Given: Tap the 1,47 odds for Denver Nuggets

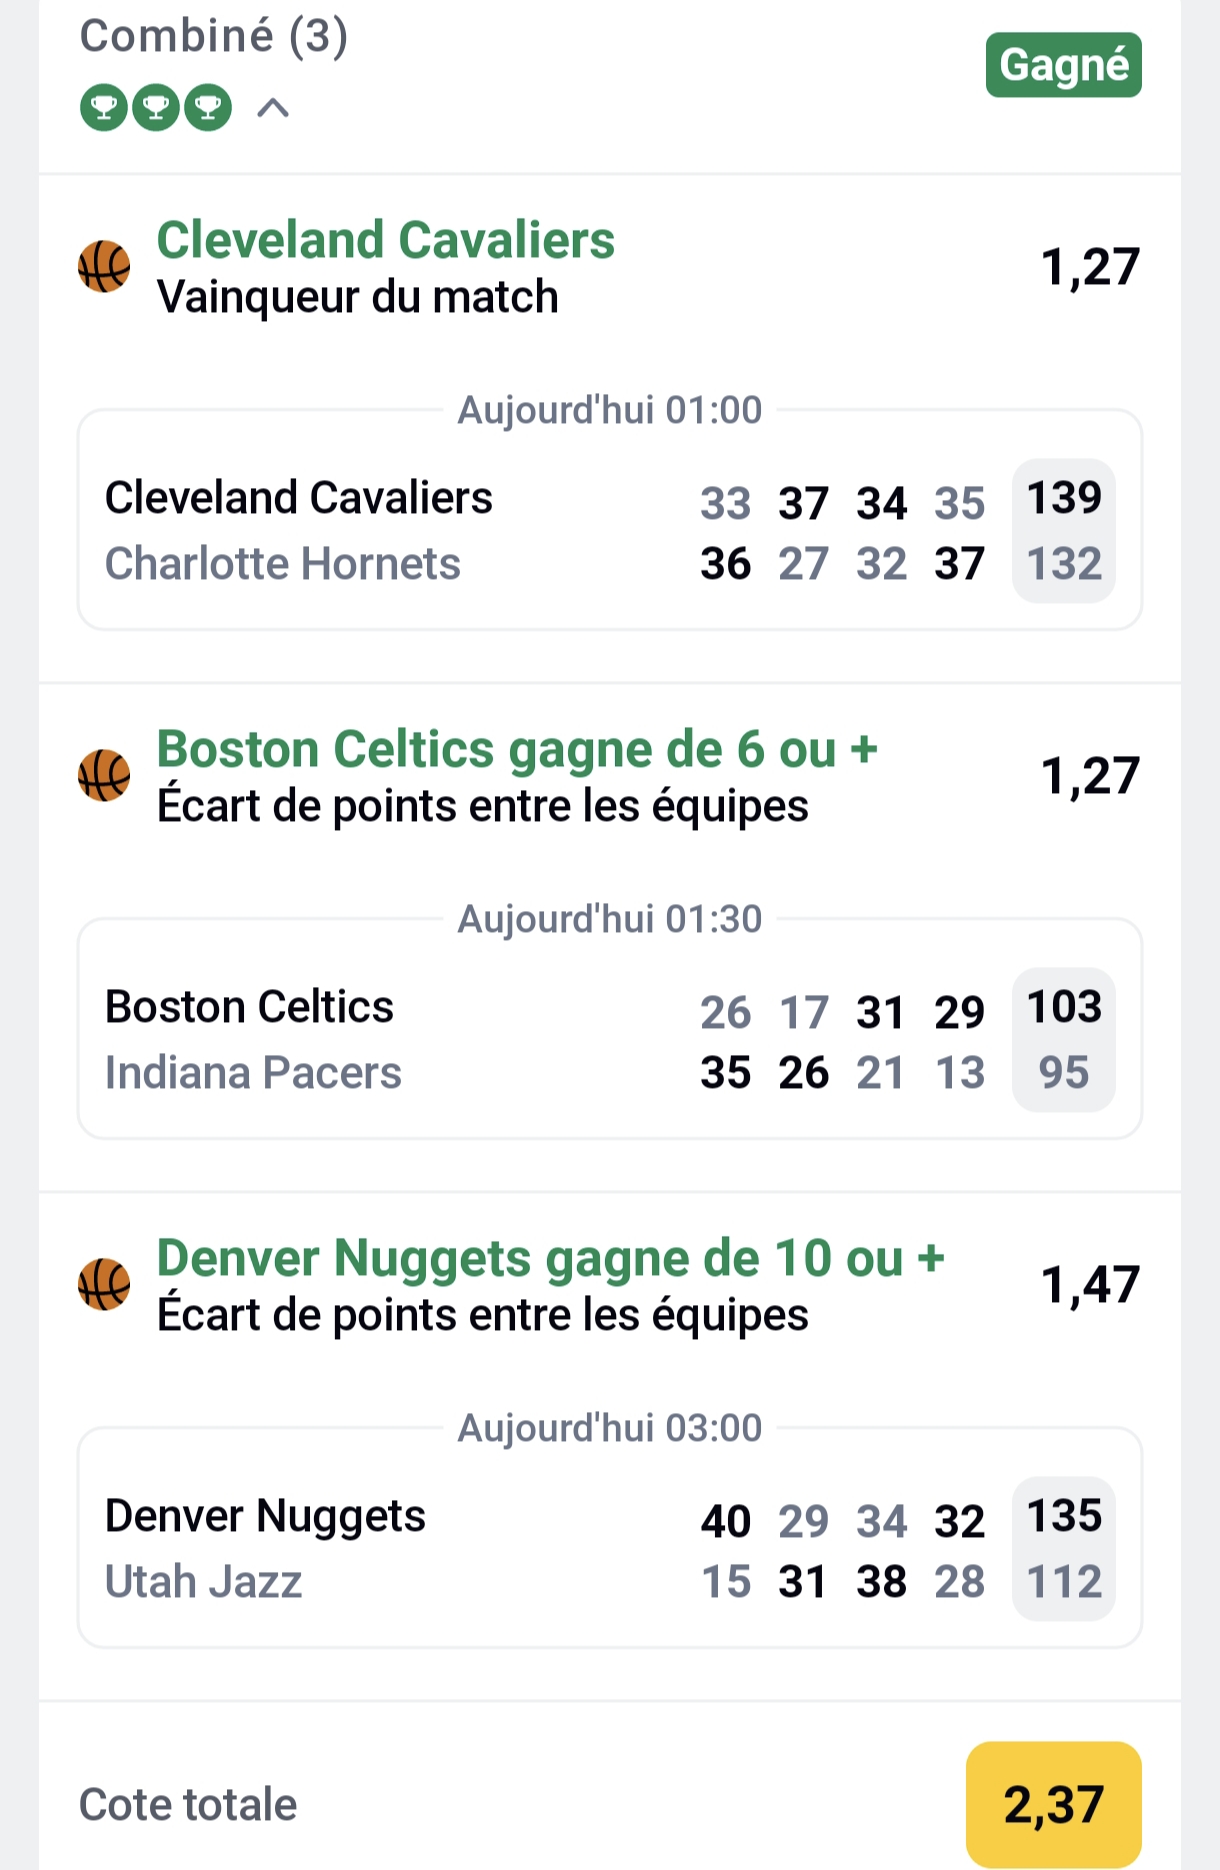Looking at the screenshot, I should 1090,1285.
